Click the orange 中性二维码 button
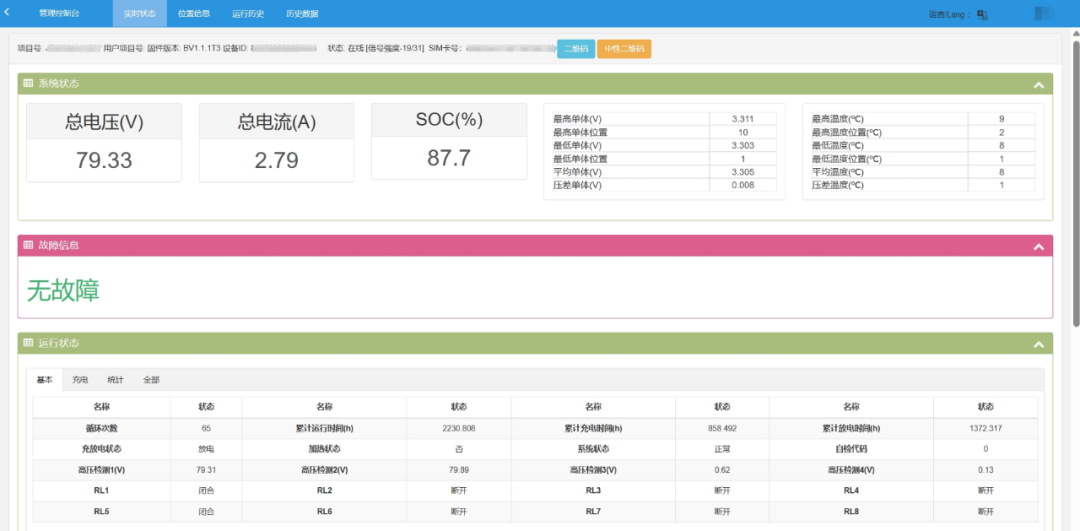 click(624, 49)
